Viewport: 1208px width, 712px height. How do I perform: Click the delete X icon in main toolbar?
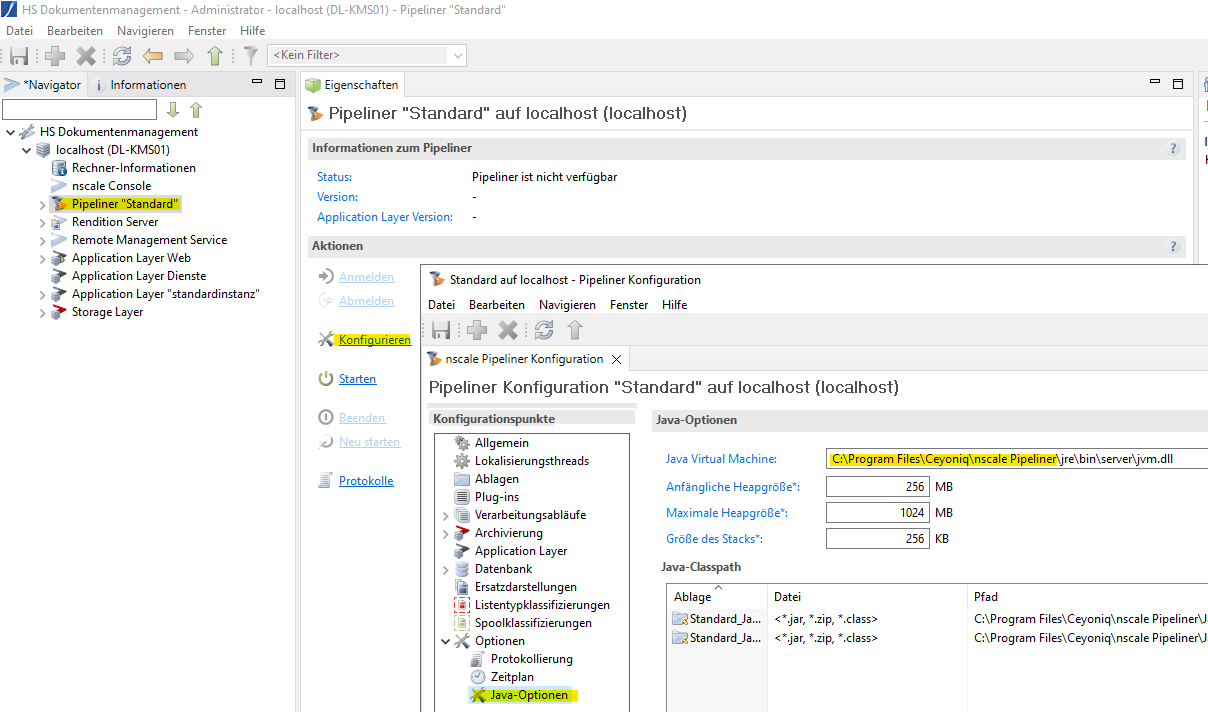87,56
